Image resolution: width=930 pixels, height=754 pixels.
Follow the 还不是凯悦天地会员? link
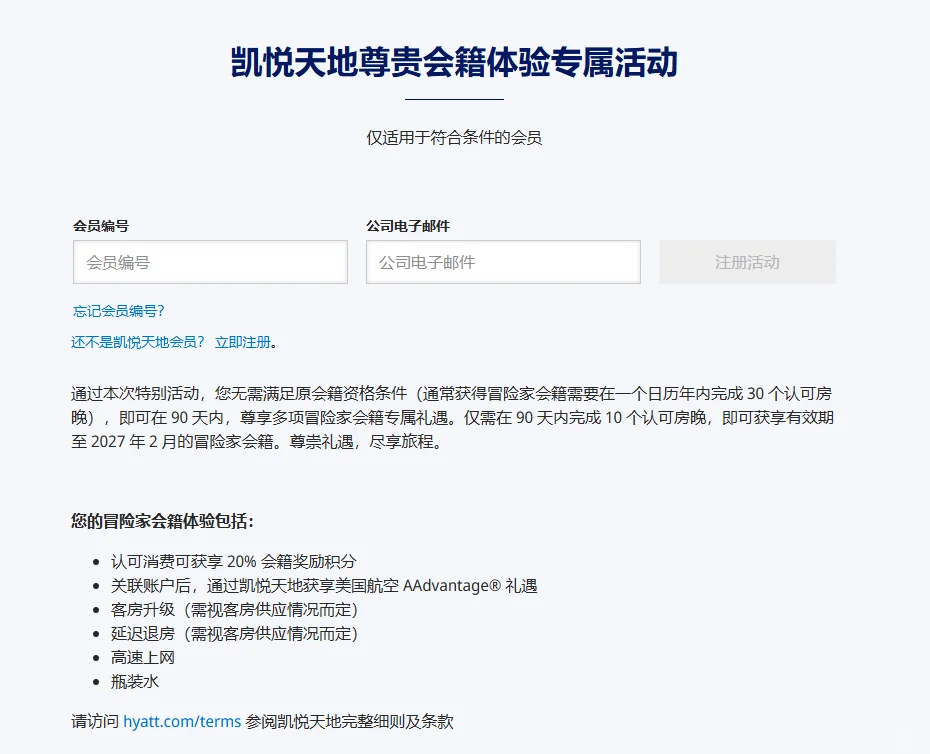click(x=138, y=342)
